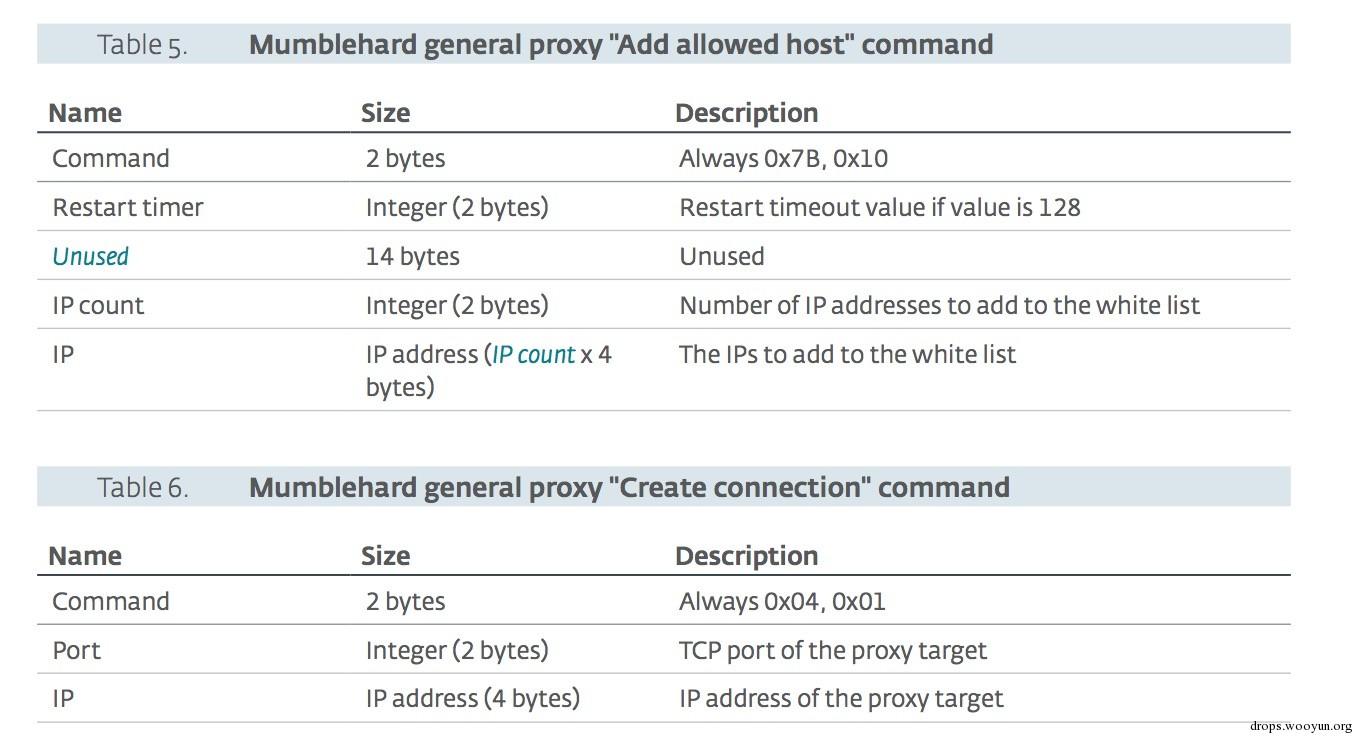The image size is (1356, 738).
Task: Click the '14 bytes' size cell
Action: [x=413, y=257]
